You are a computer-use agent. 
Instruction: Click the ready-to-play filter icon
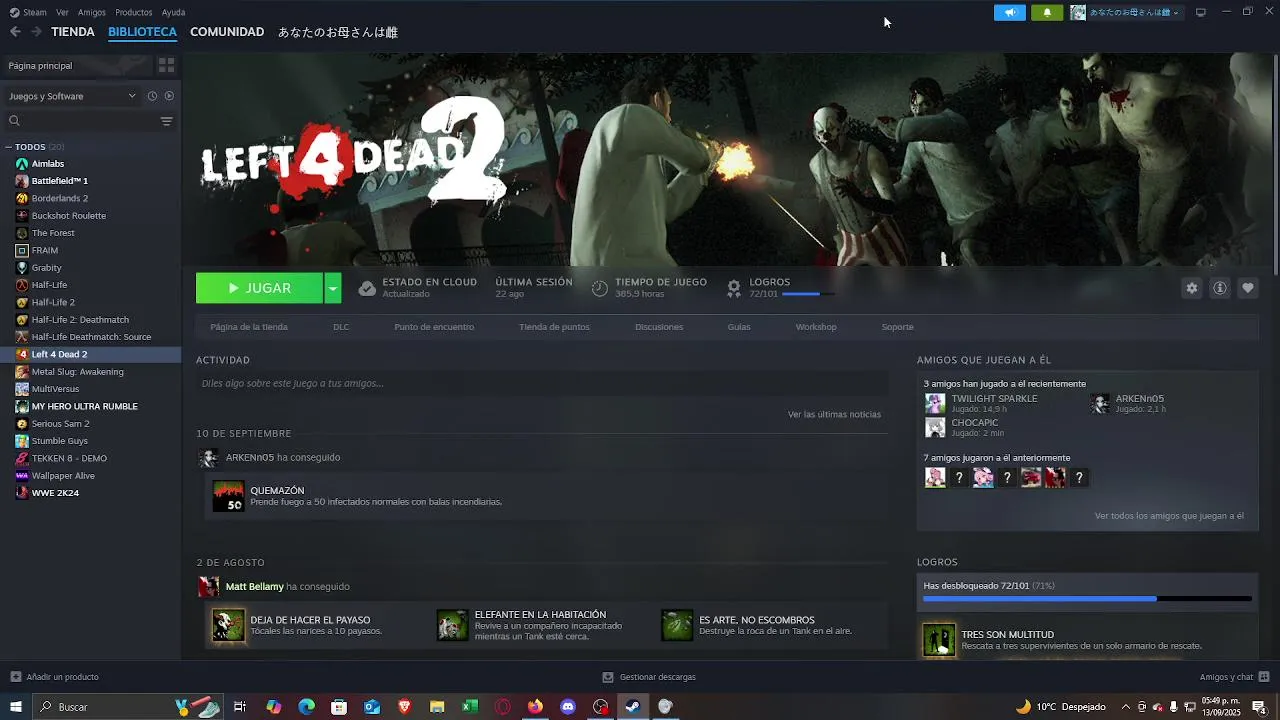[169, 96]
